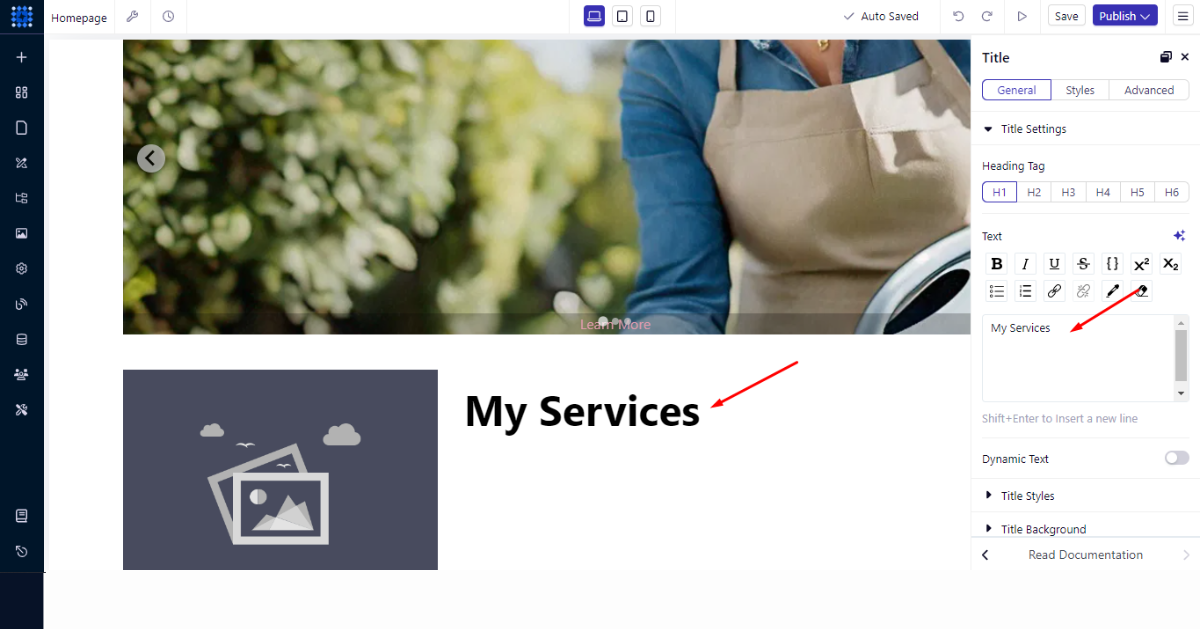The width and height of the screenshot is (1200, 630).
Task: Switch to the Styles tab
Action: click(x=1080, y=90)
